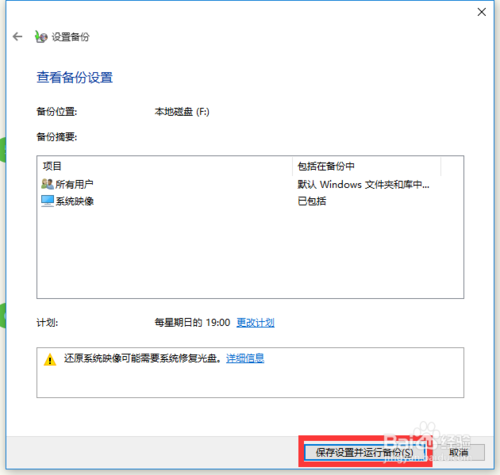The width and height of the screenshot is (500, 475).
Task: Click the 查看备份设置 heading
Action: [x=74, y=77]
